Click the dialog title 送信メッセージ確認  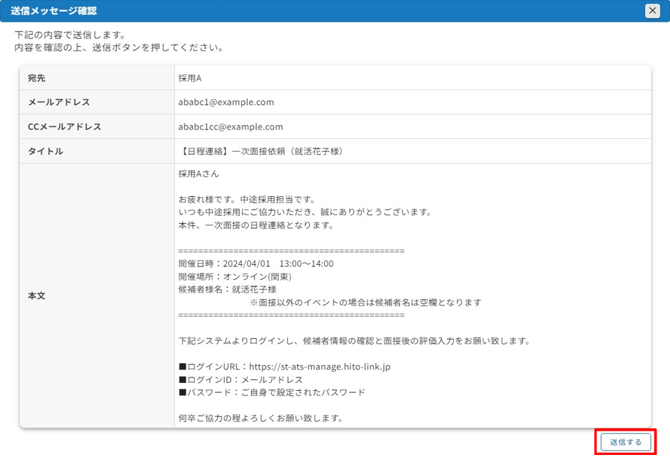click(54, 11)
